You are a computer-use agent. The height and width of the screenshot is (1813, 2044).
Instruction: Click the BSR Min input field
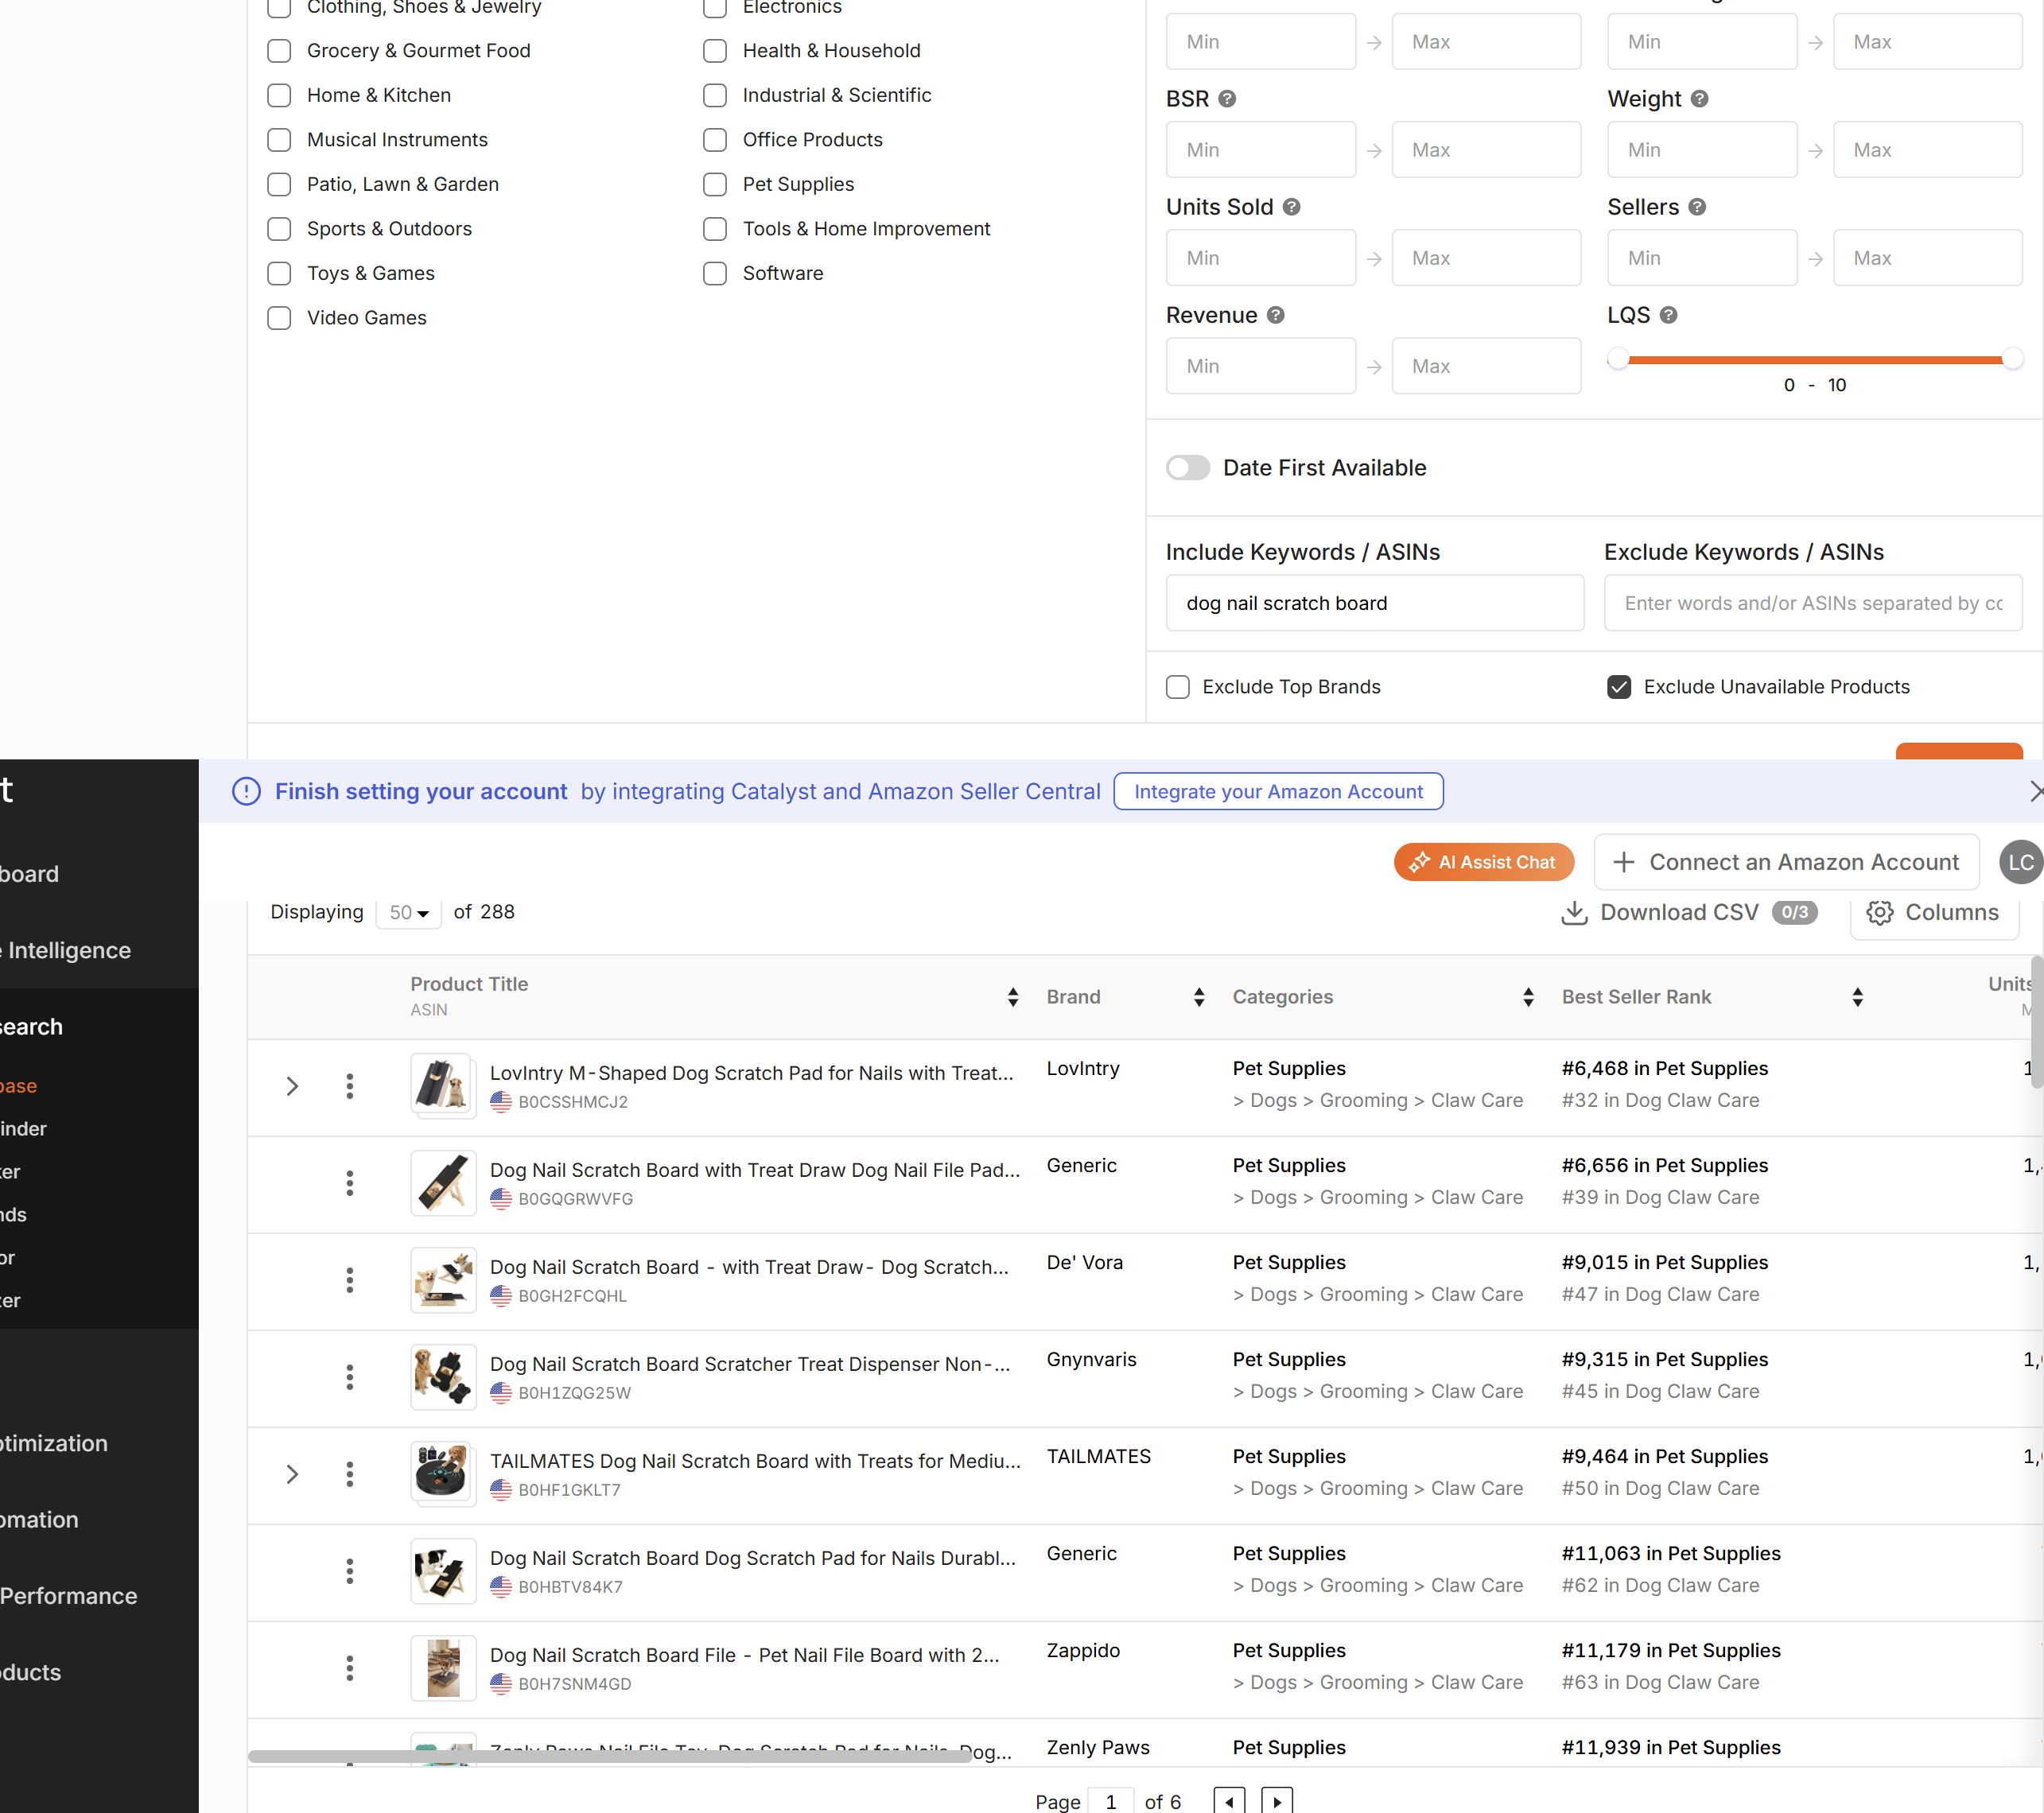(x=1261, y=150)
